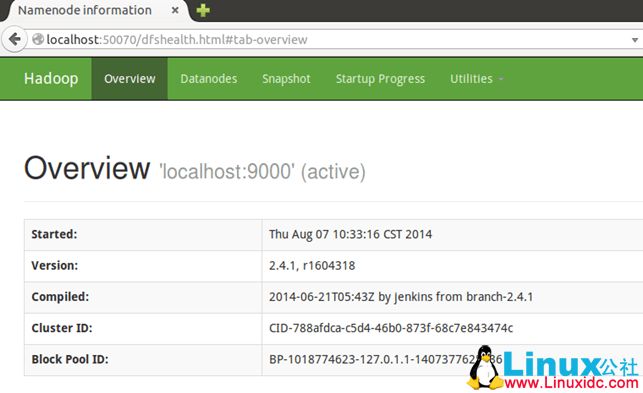Select the CID-788afdca-c5d4 cluster ID value

coord(391,328)
